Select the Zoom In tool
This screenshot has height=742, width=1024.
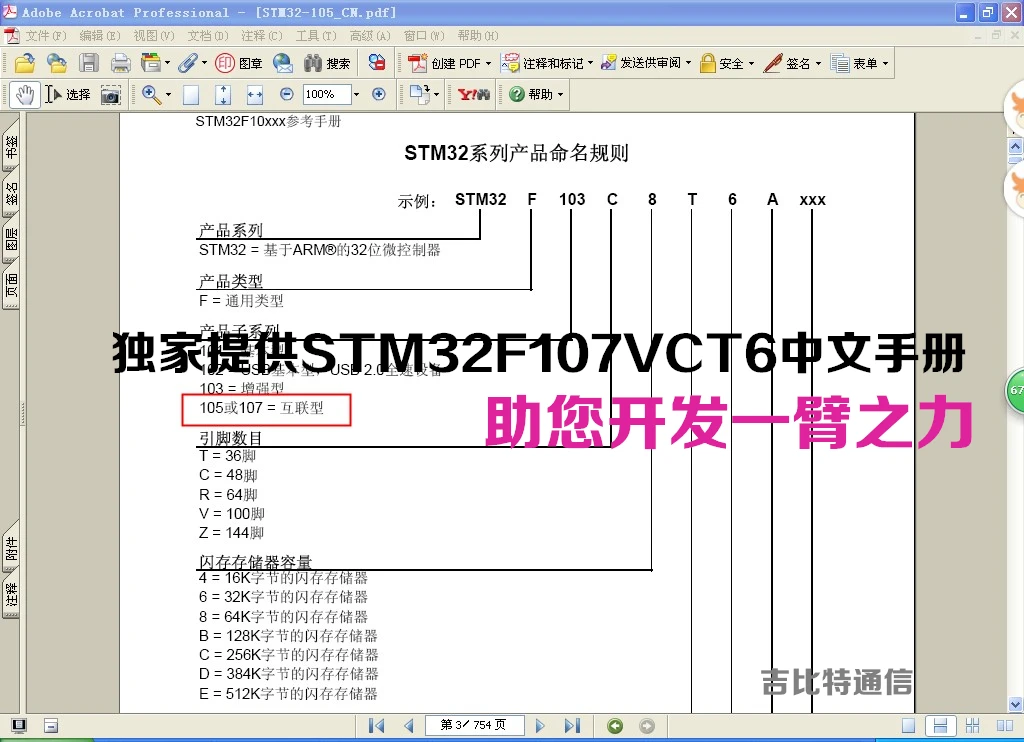point(150,94)
